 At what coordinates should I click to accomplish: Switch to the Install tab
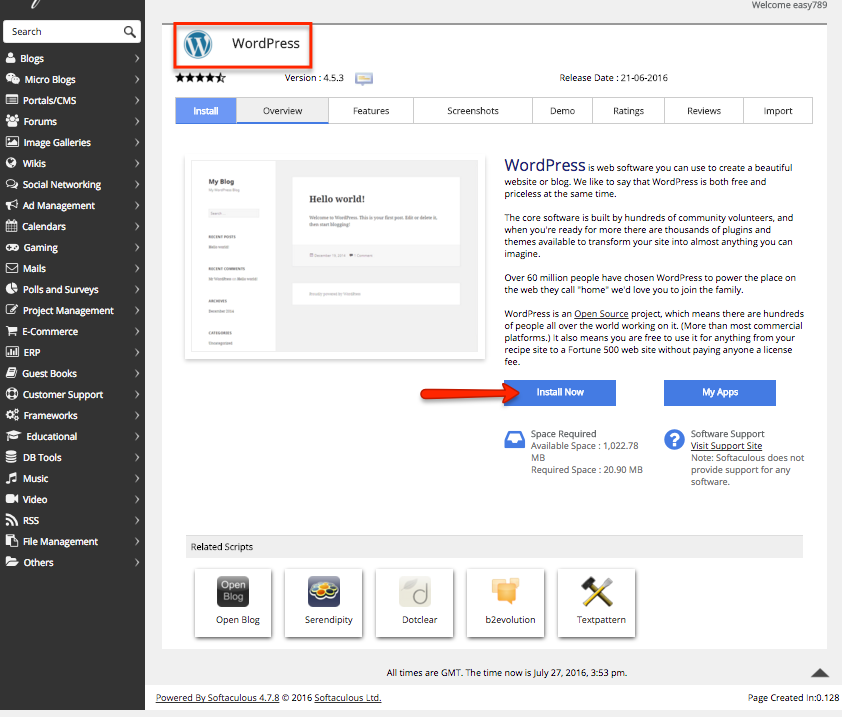206,111
